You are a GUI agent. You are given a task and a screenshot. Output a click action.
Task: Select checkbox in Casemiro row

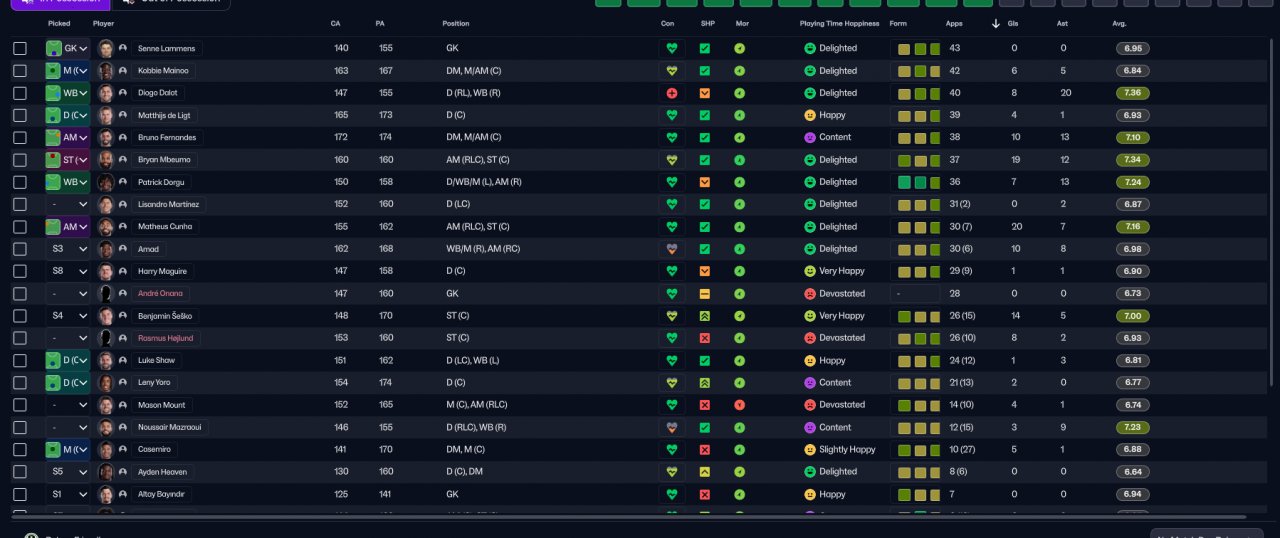click(20, 450)
